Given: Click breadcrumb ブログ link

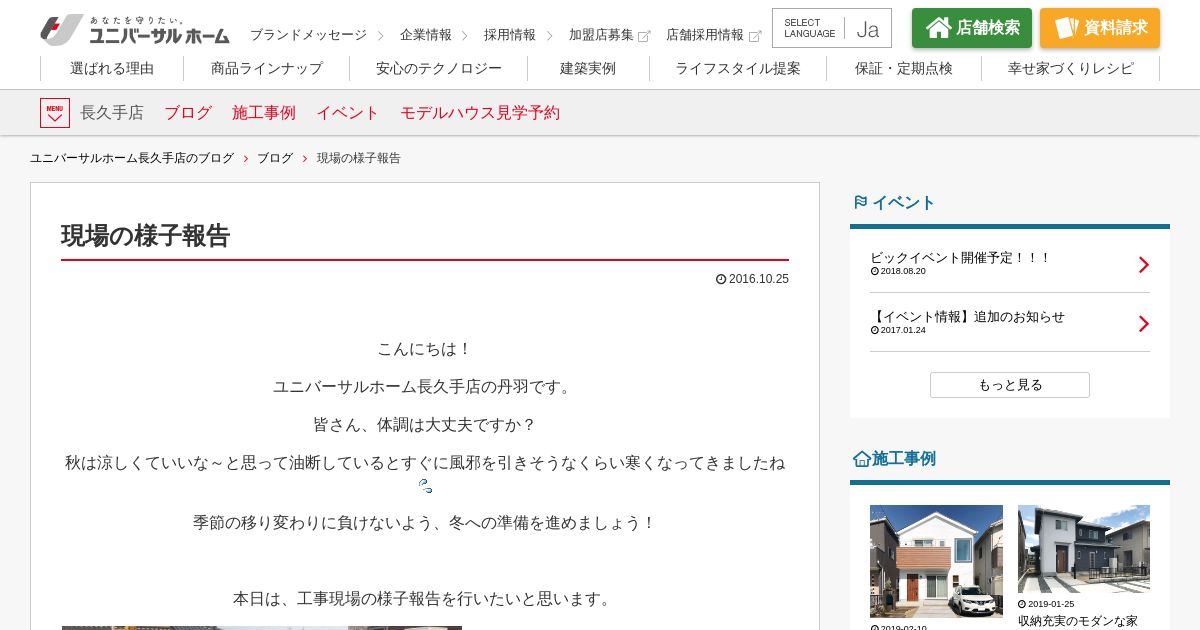Looking at the screenshot, I should tap(275, 158).
